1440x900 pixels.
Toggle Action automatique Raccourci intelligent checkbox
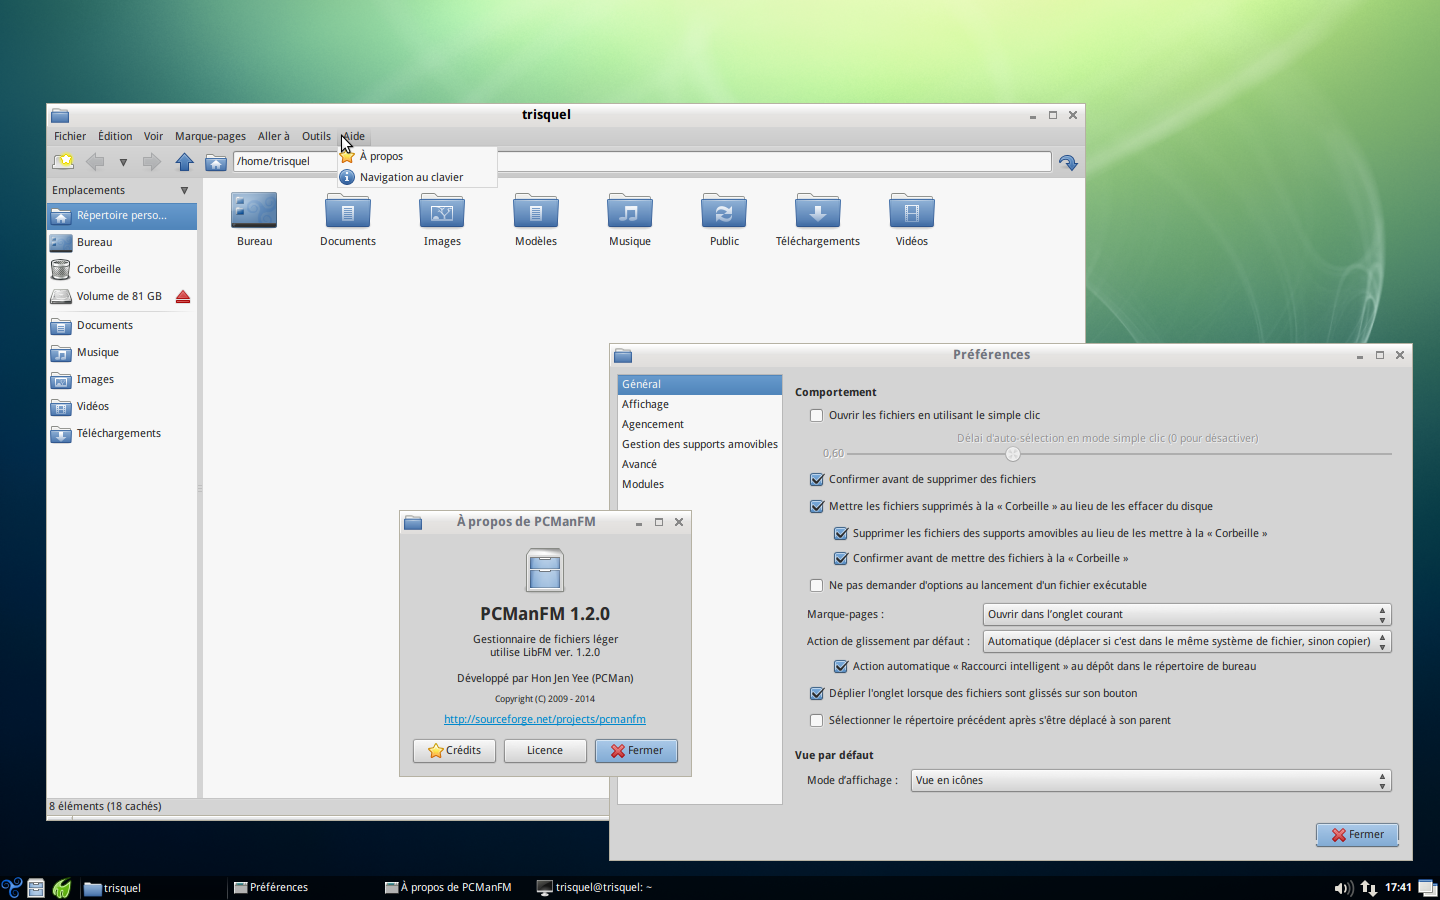[841, 666]
